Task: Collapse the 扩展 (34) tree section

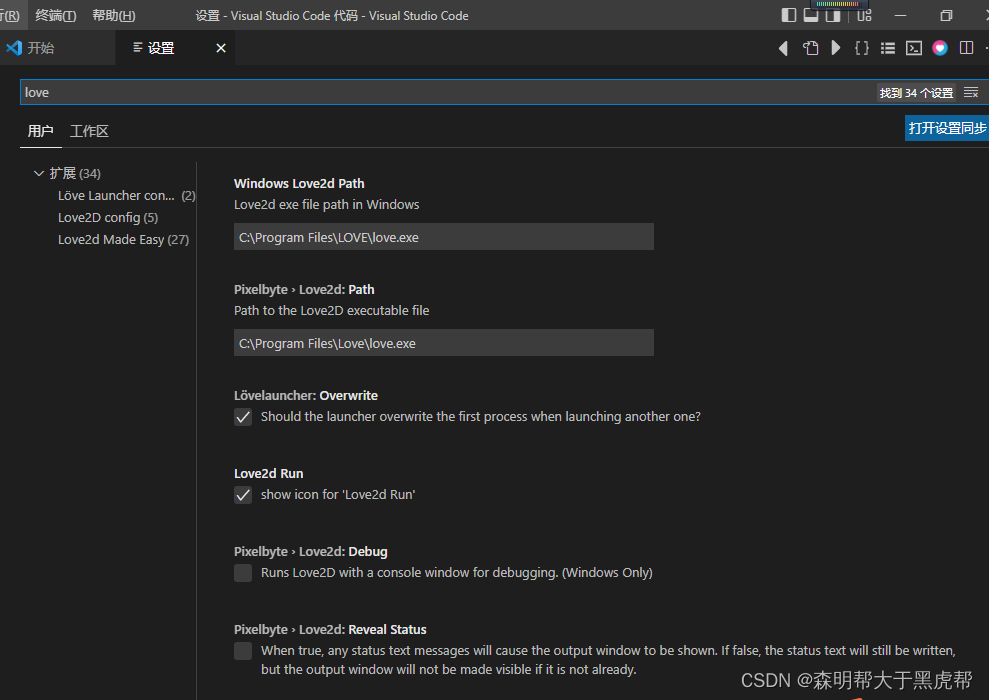Action: coord(39,173)
